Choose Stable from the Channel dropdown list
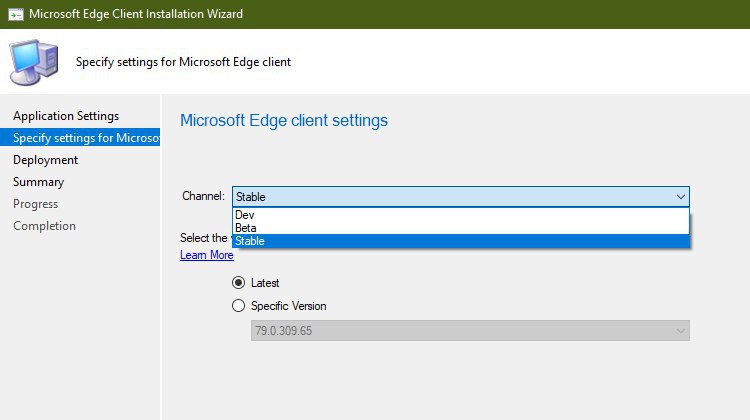This screenshot has width=750, height=420. tap(461, 241)
